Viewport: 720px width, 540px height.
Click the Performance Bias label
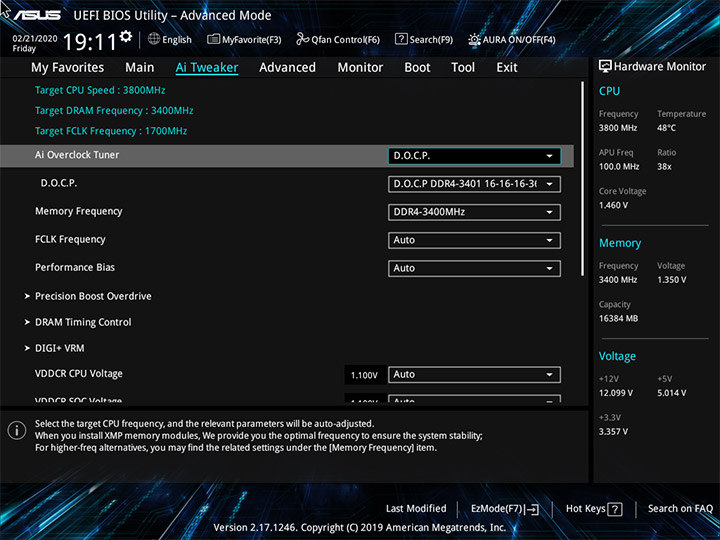75,267
